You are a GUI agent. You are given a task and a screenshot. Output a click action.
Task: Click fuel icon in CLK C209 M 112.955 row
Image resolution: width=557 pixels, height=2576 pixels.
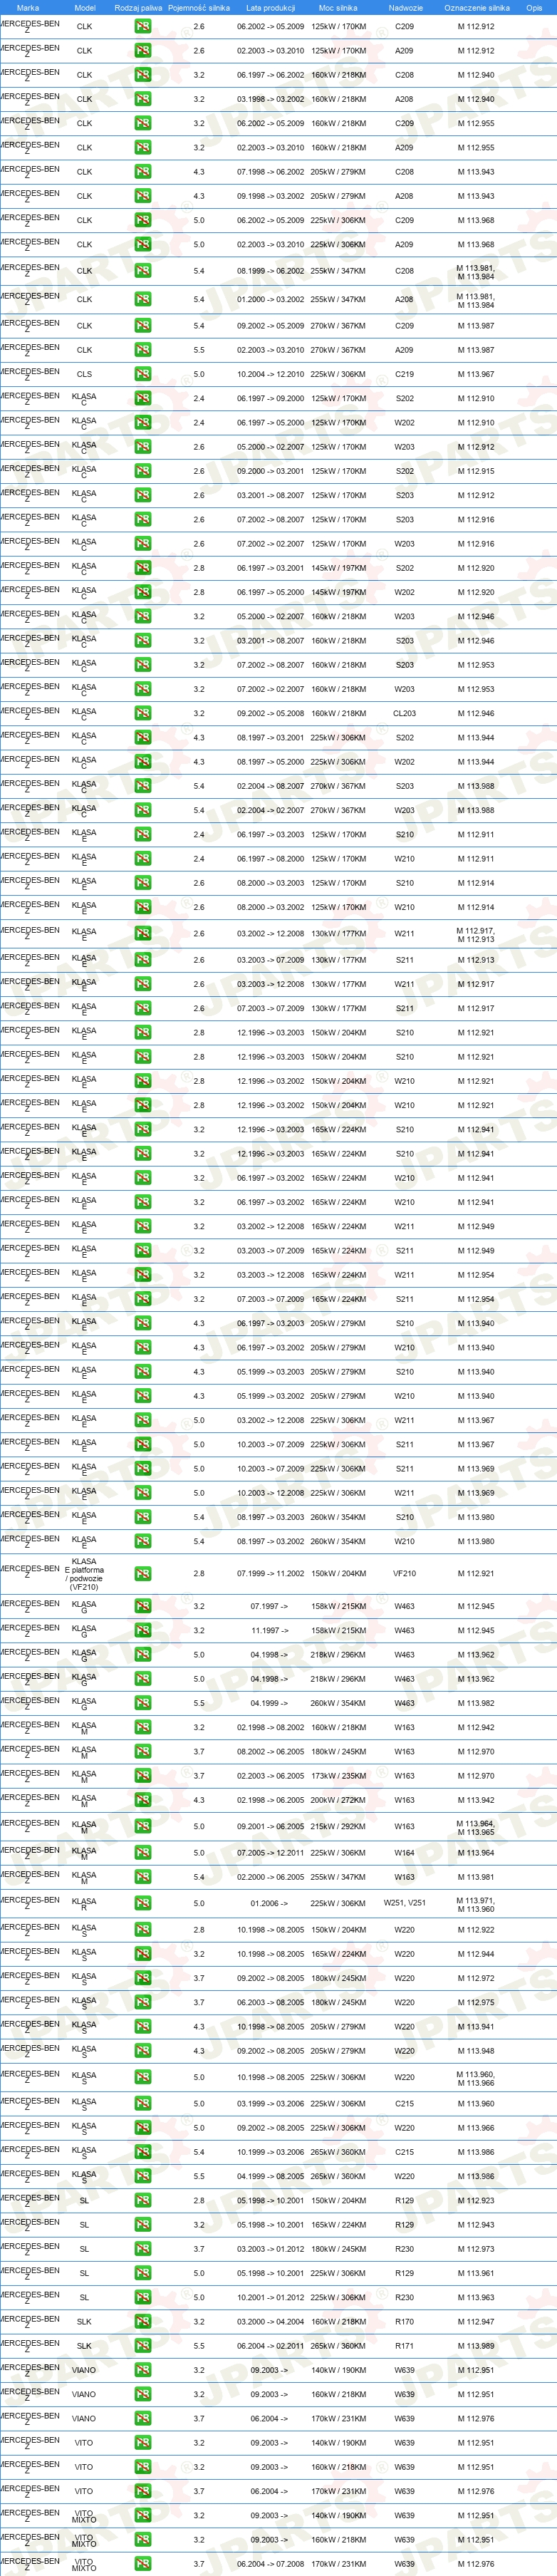point(143,123)
